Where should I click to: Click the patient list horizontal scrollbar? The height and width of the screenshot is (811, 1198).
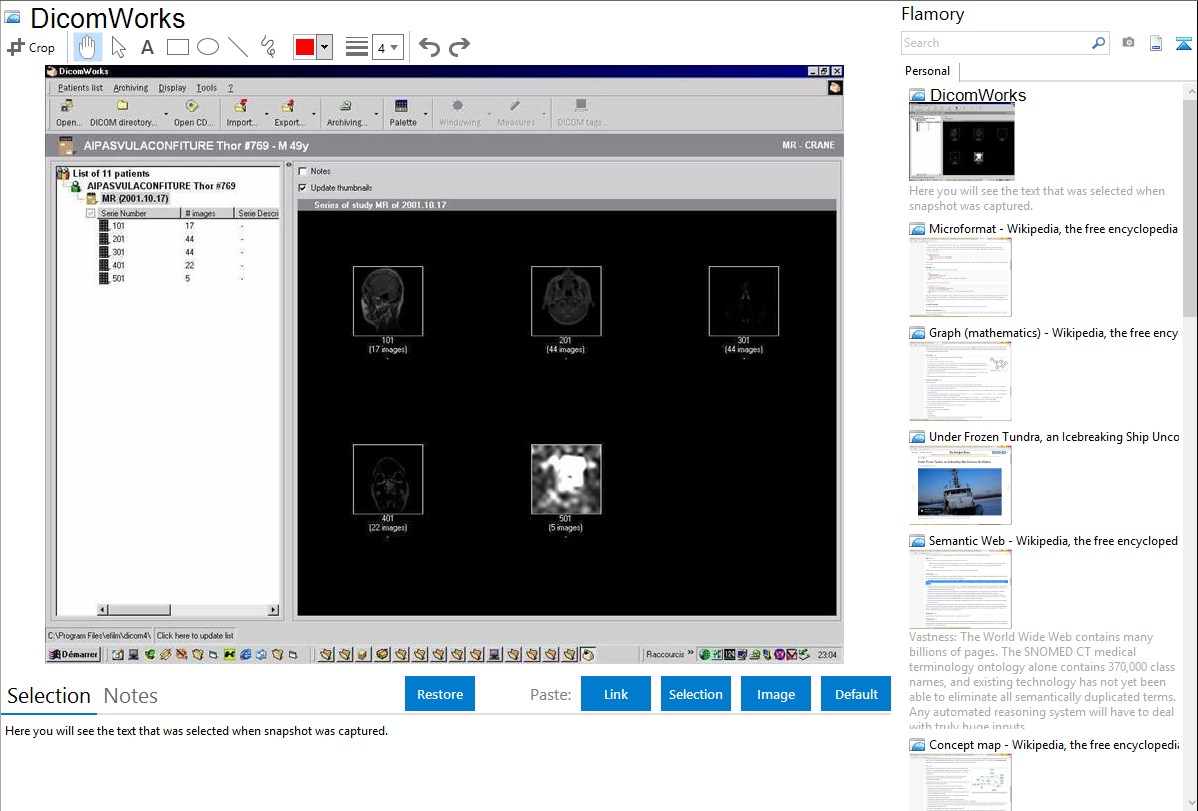[188, 610]
